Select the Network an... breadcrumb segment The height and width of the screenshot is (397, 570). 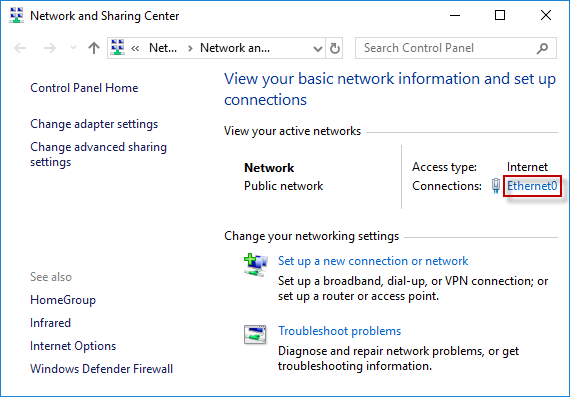click(235, 48)
